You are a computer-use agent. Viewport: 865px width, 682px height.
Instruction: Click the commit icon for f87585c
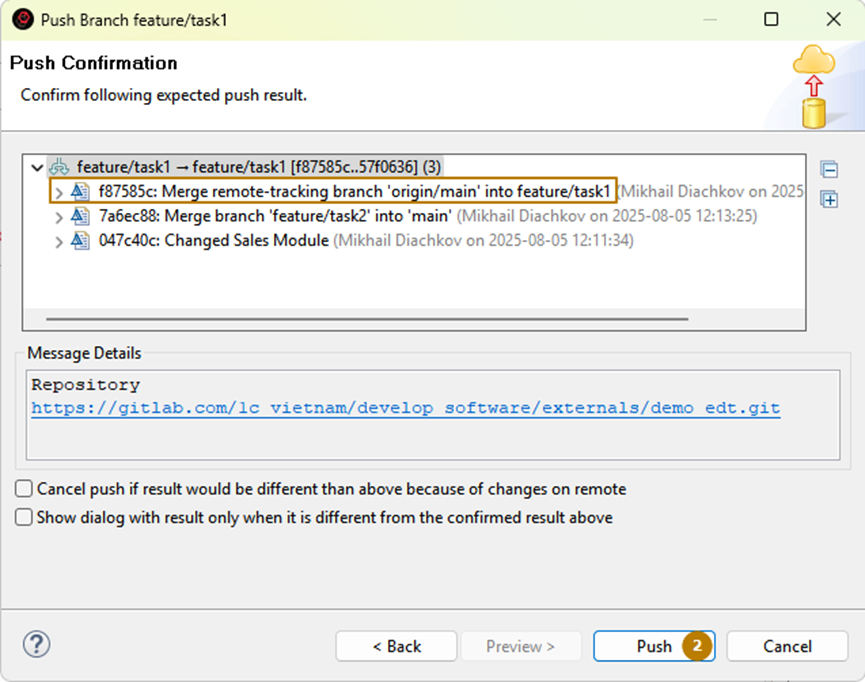coord(81,191)
